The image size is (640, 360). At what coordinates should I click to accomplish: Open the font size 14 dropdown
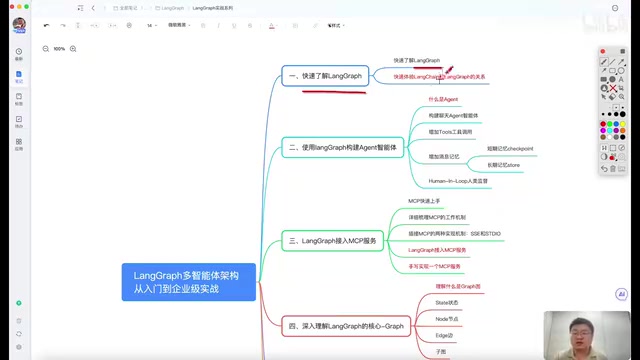pyautogui.click(x=152, y=25)
